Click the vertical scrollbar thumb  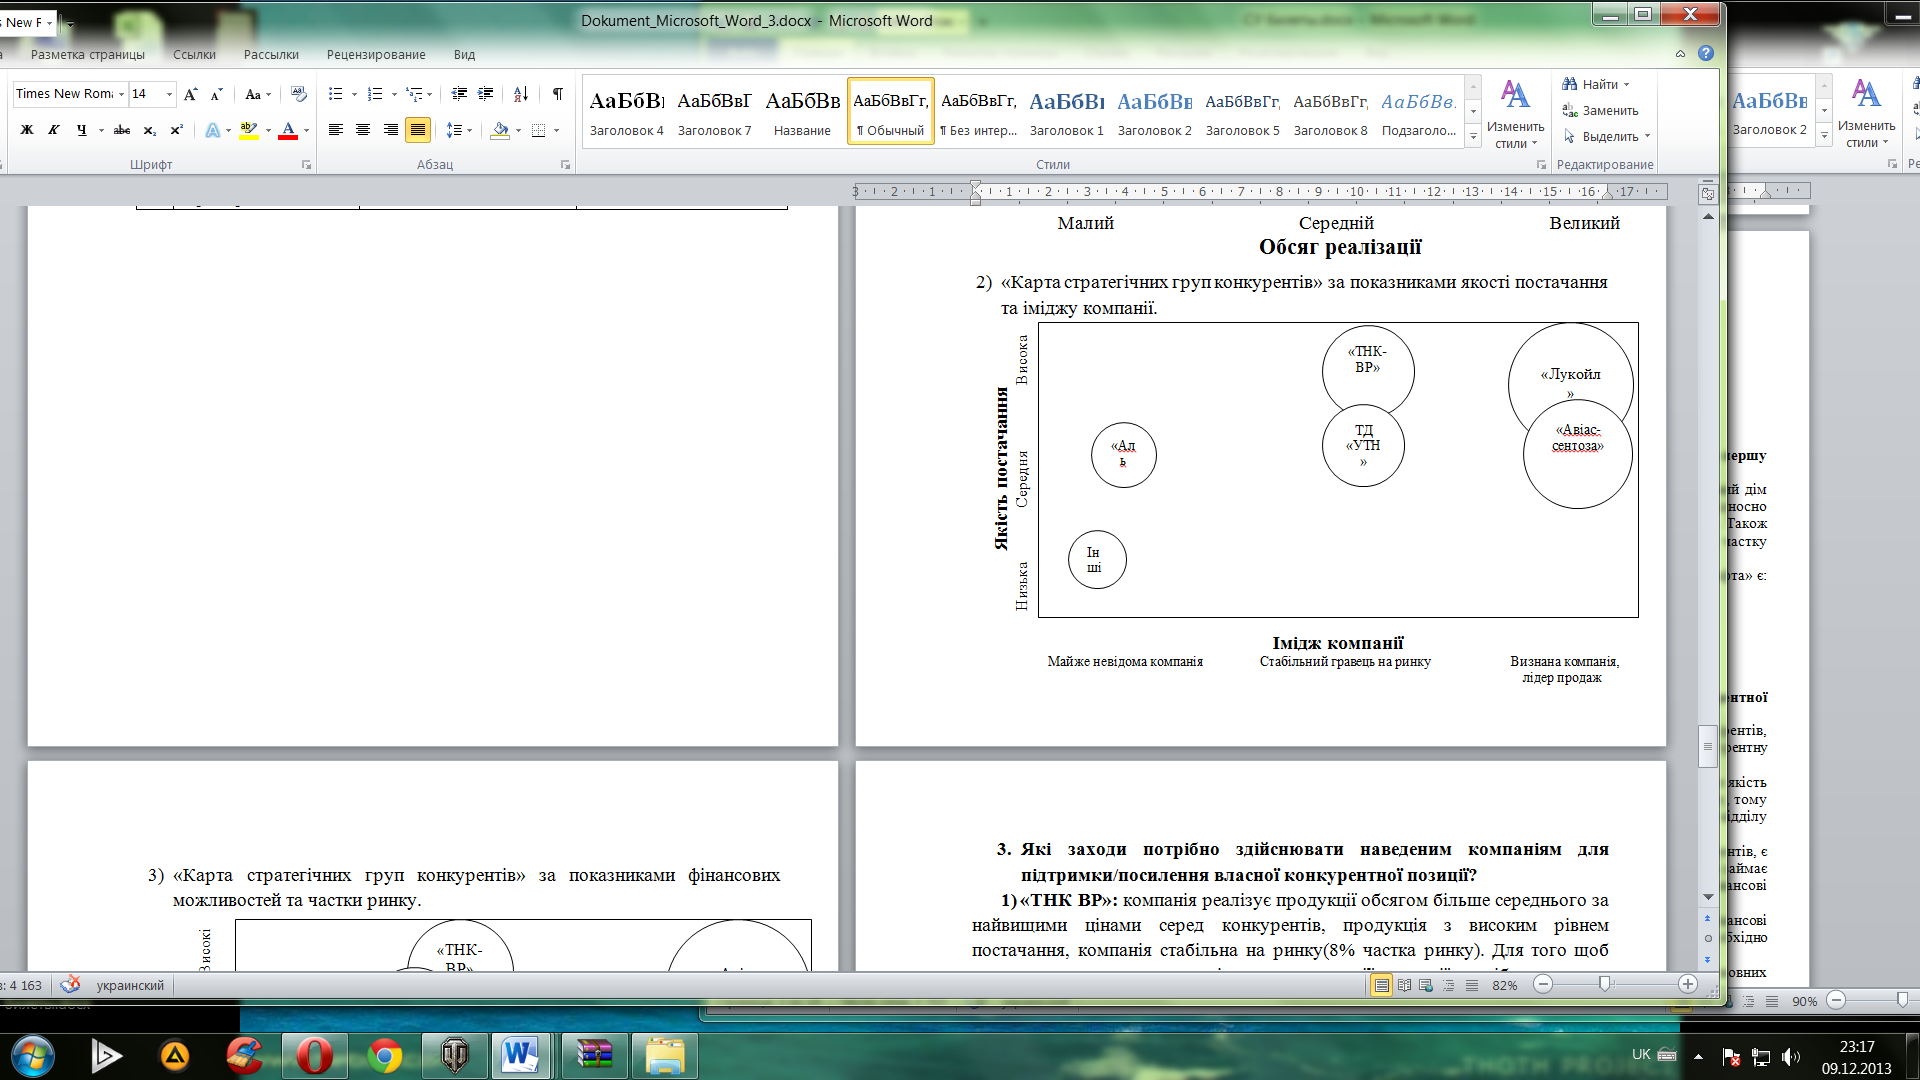coord(1708,746)
